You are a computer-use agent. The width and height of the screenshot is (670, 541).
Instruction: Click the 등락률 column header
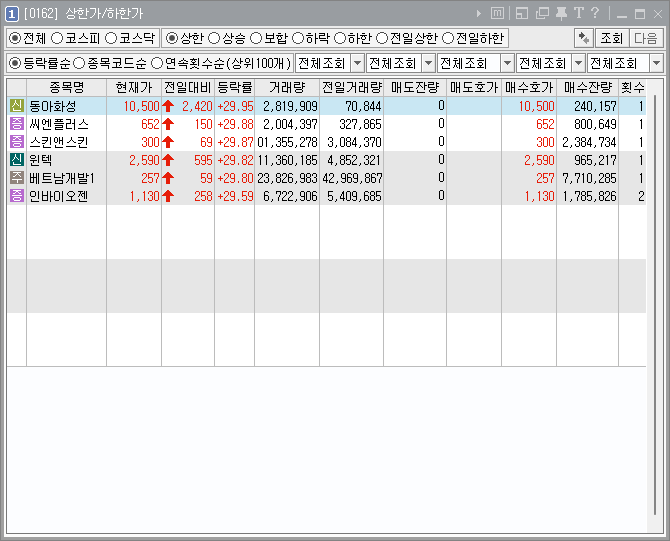tap(235, 88)
